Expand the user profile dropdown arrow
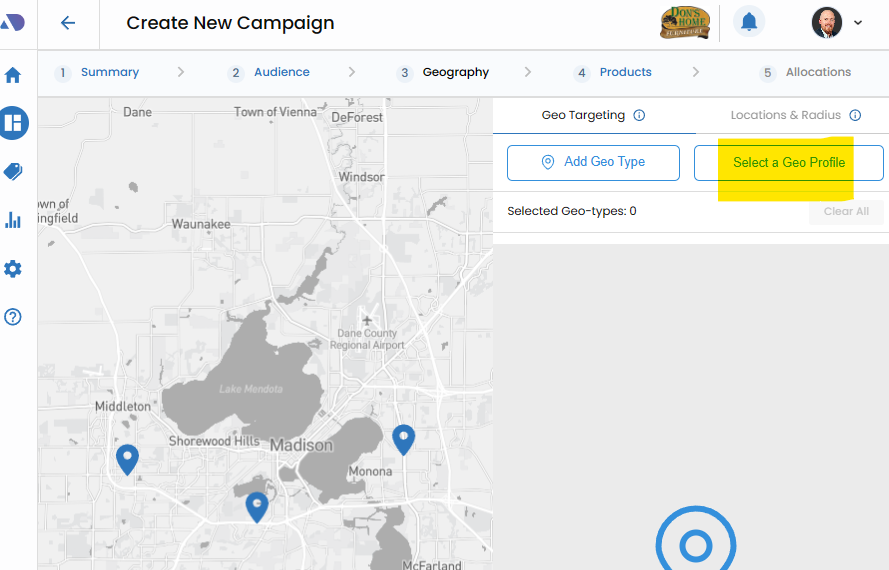Image resolution: width=889 pixels, height=570 pixels. tap(858, 23)
